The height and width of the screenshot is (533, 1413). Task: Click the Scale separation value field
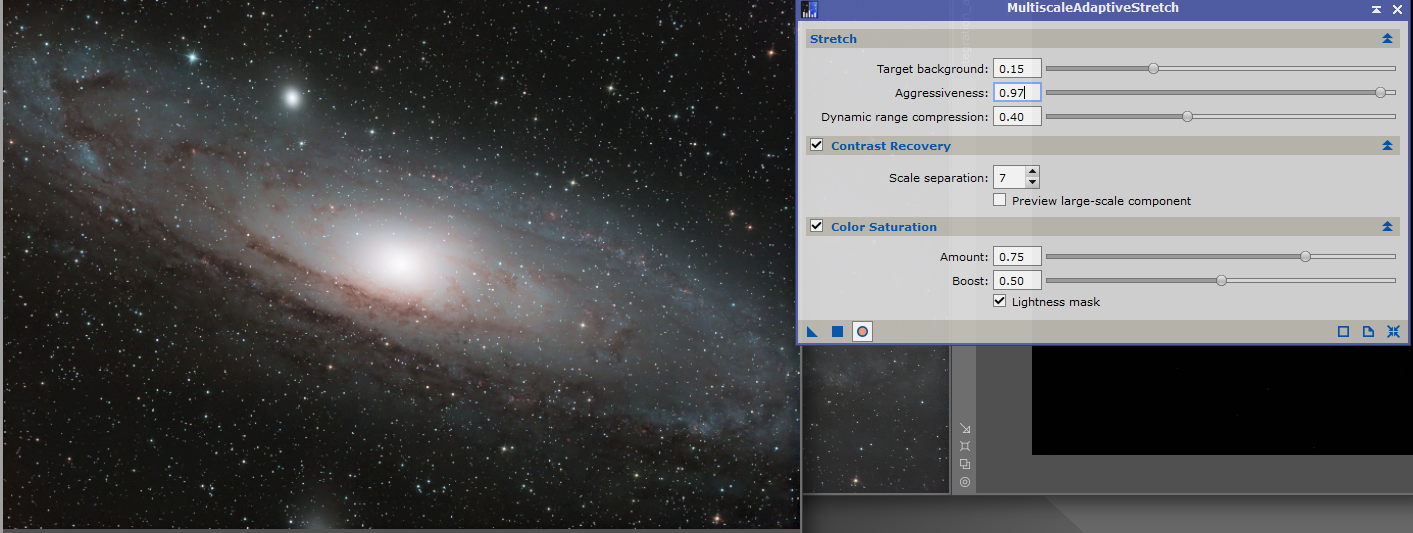pos(1009,178)
